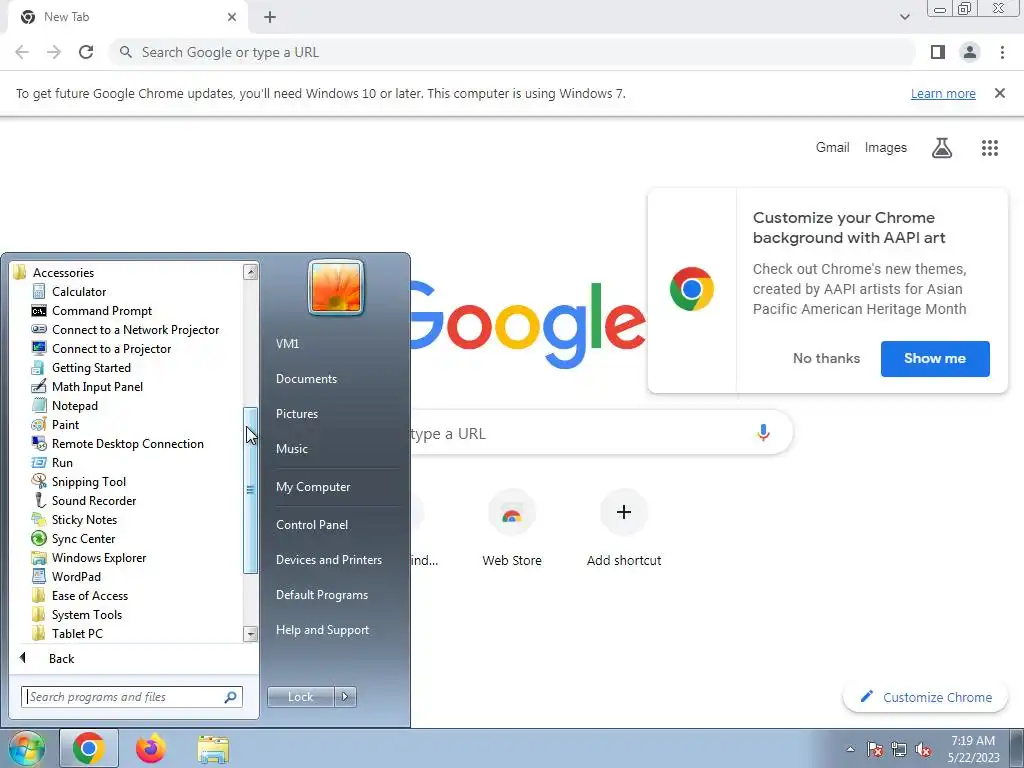1024x768 pixels.
Task: Open the Sound Recorder icon
Action: click(39, 501)
